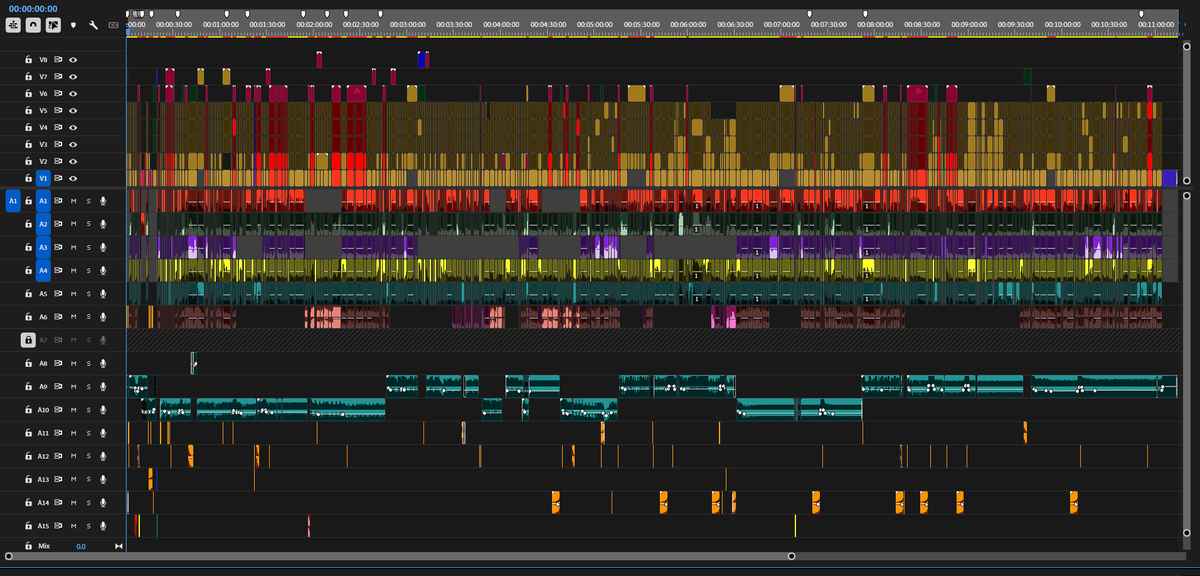Toggle sync lock on track A12
The image size is (1200, 576).
point(59,456)
